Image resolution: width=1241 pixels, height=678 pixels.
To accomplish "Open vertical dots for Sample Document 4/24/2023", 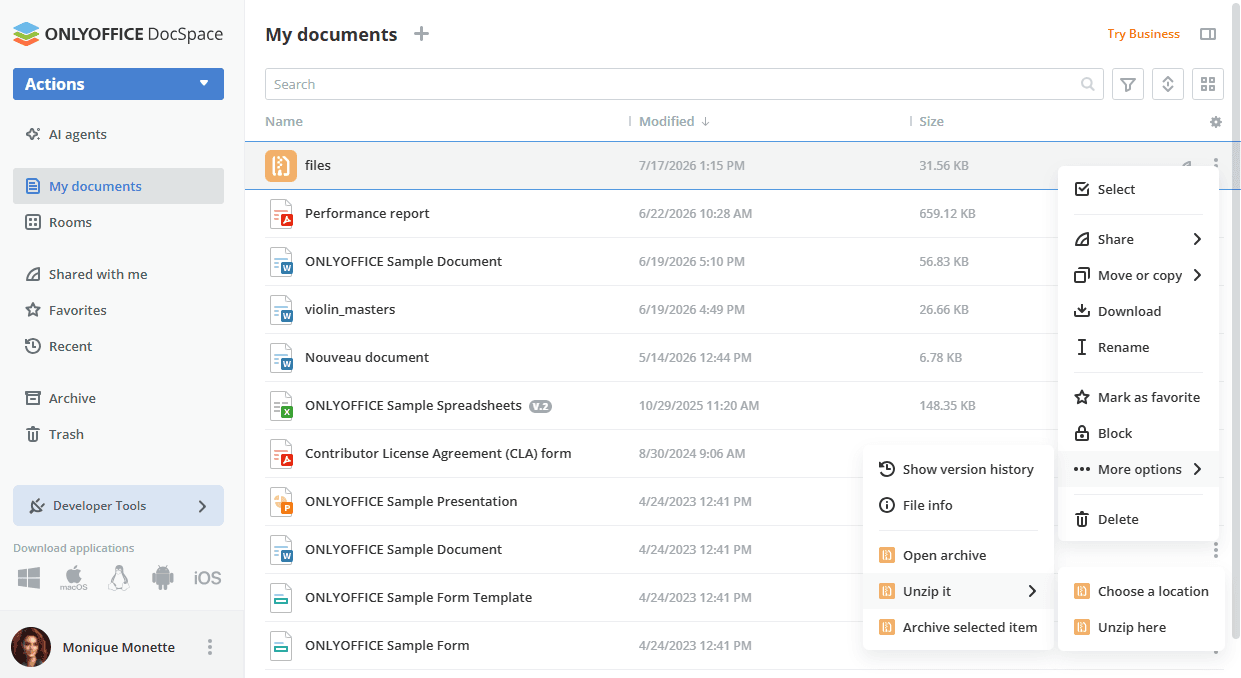I will pos(1216,549).
